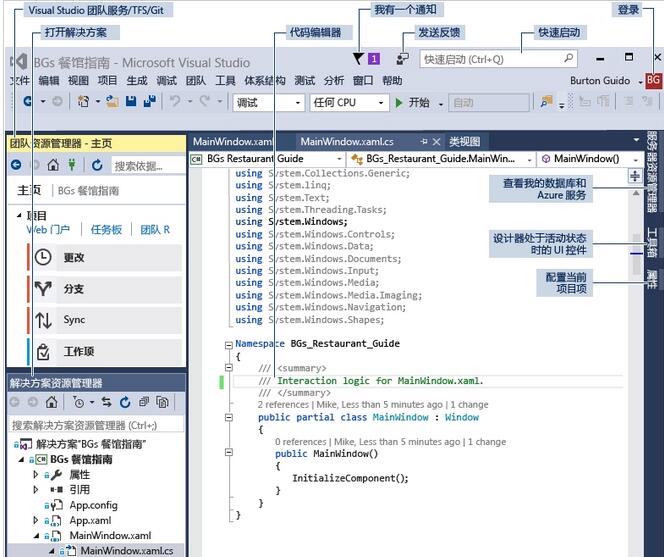Open the dropdown arrow next to 开始
Viewport: 664px width, 557px height.
pos(441,104)
